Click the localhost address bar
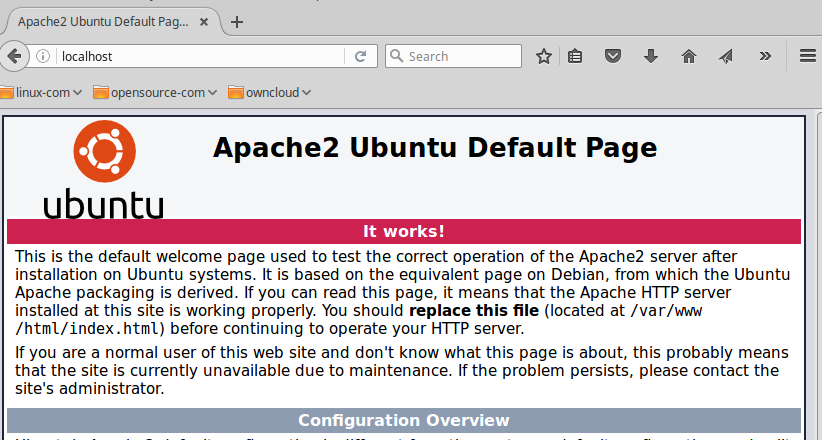Image resolution: width=822 pixels, height=440 pixels. click(x=200, y=57)
